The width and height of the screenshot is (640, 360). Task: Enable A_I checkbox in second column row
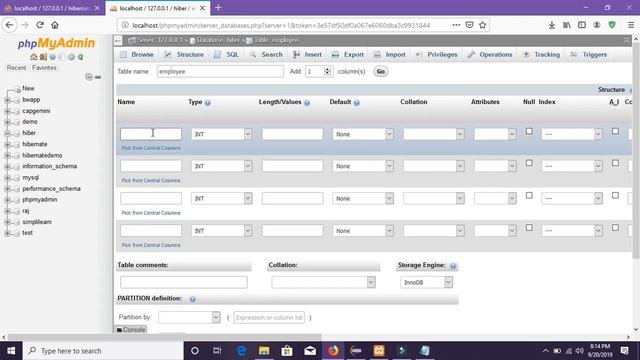point(615,163)
